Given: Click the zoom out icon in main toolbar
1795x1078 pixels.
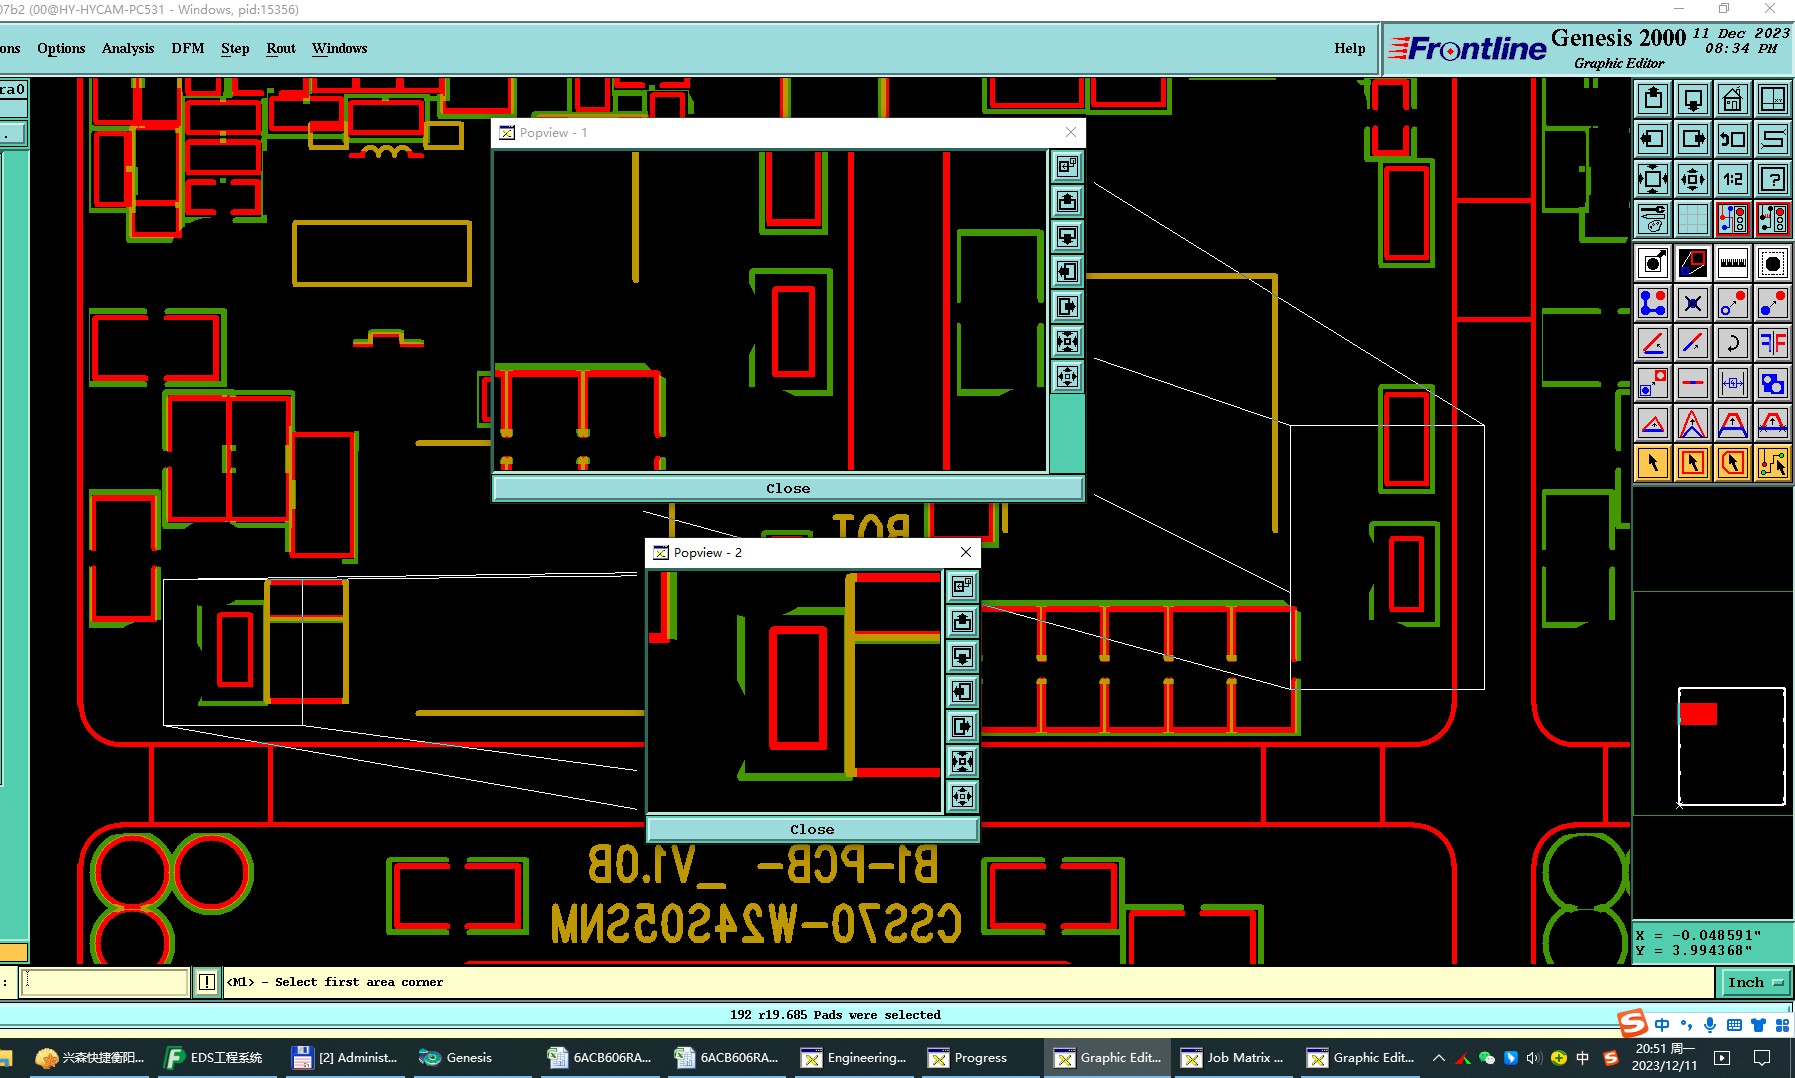Looking at the screenshot, I should coord(1693,179).
